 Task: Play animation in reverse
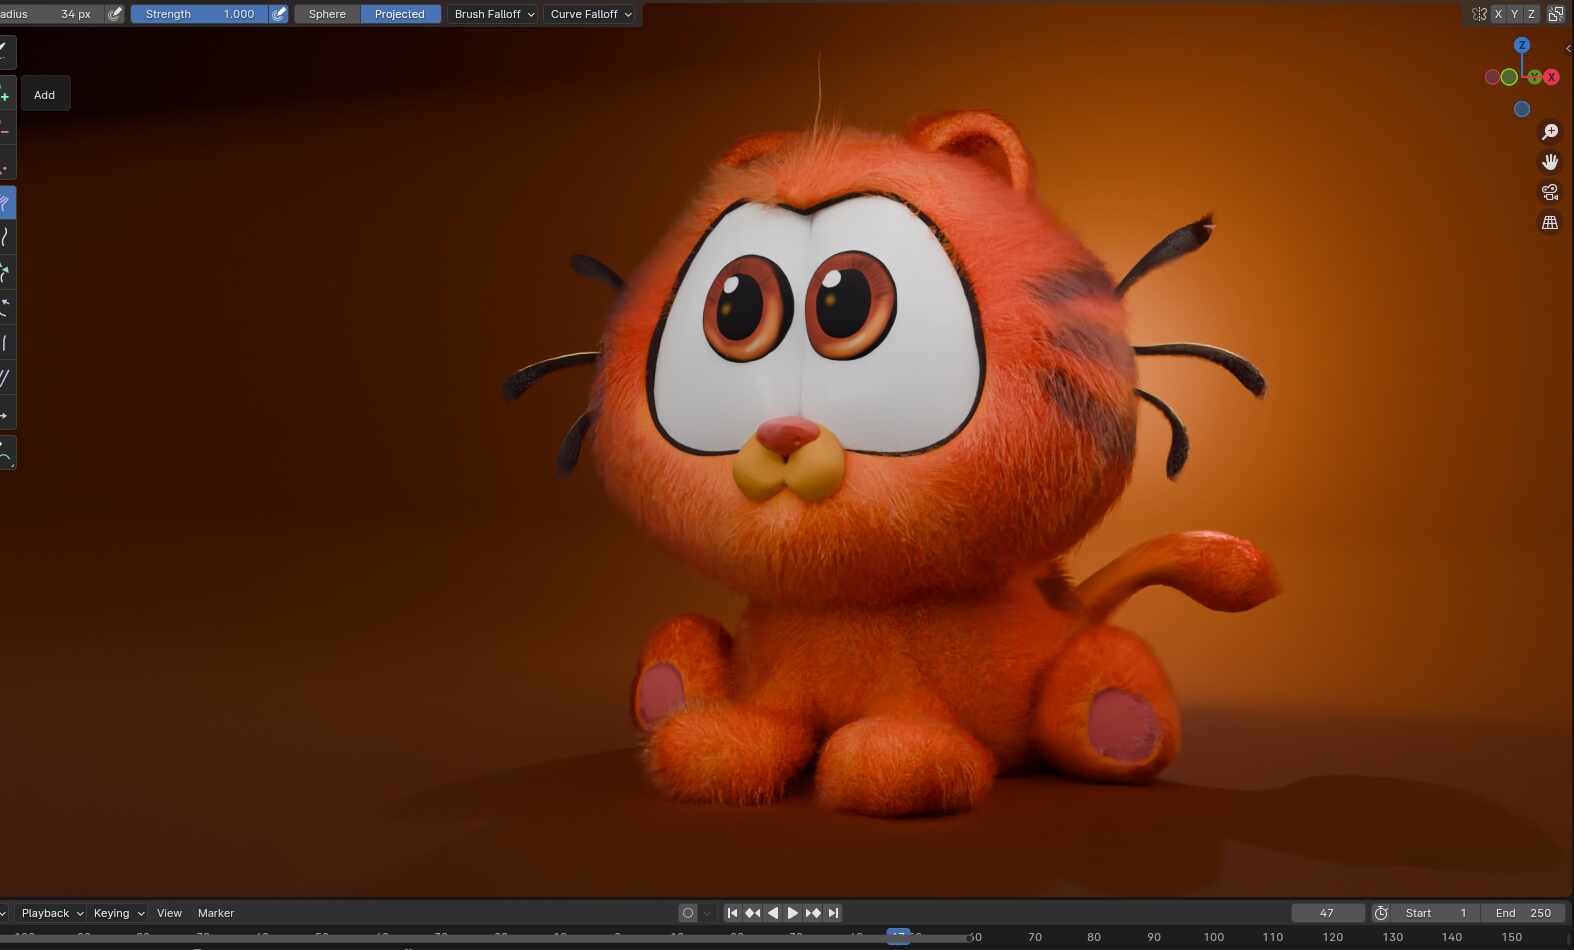click(x=772, y=913)
